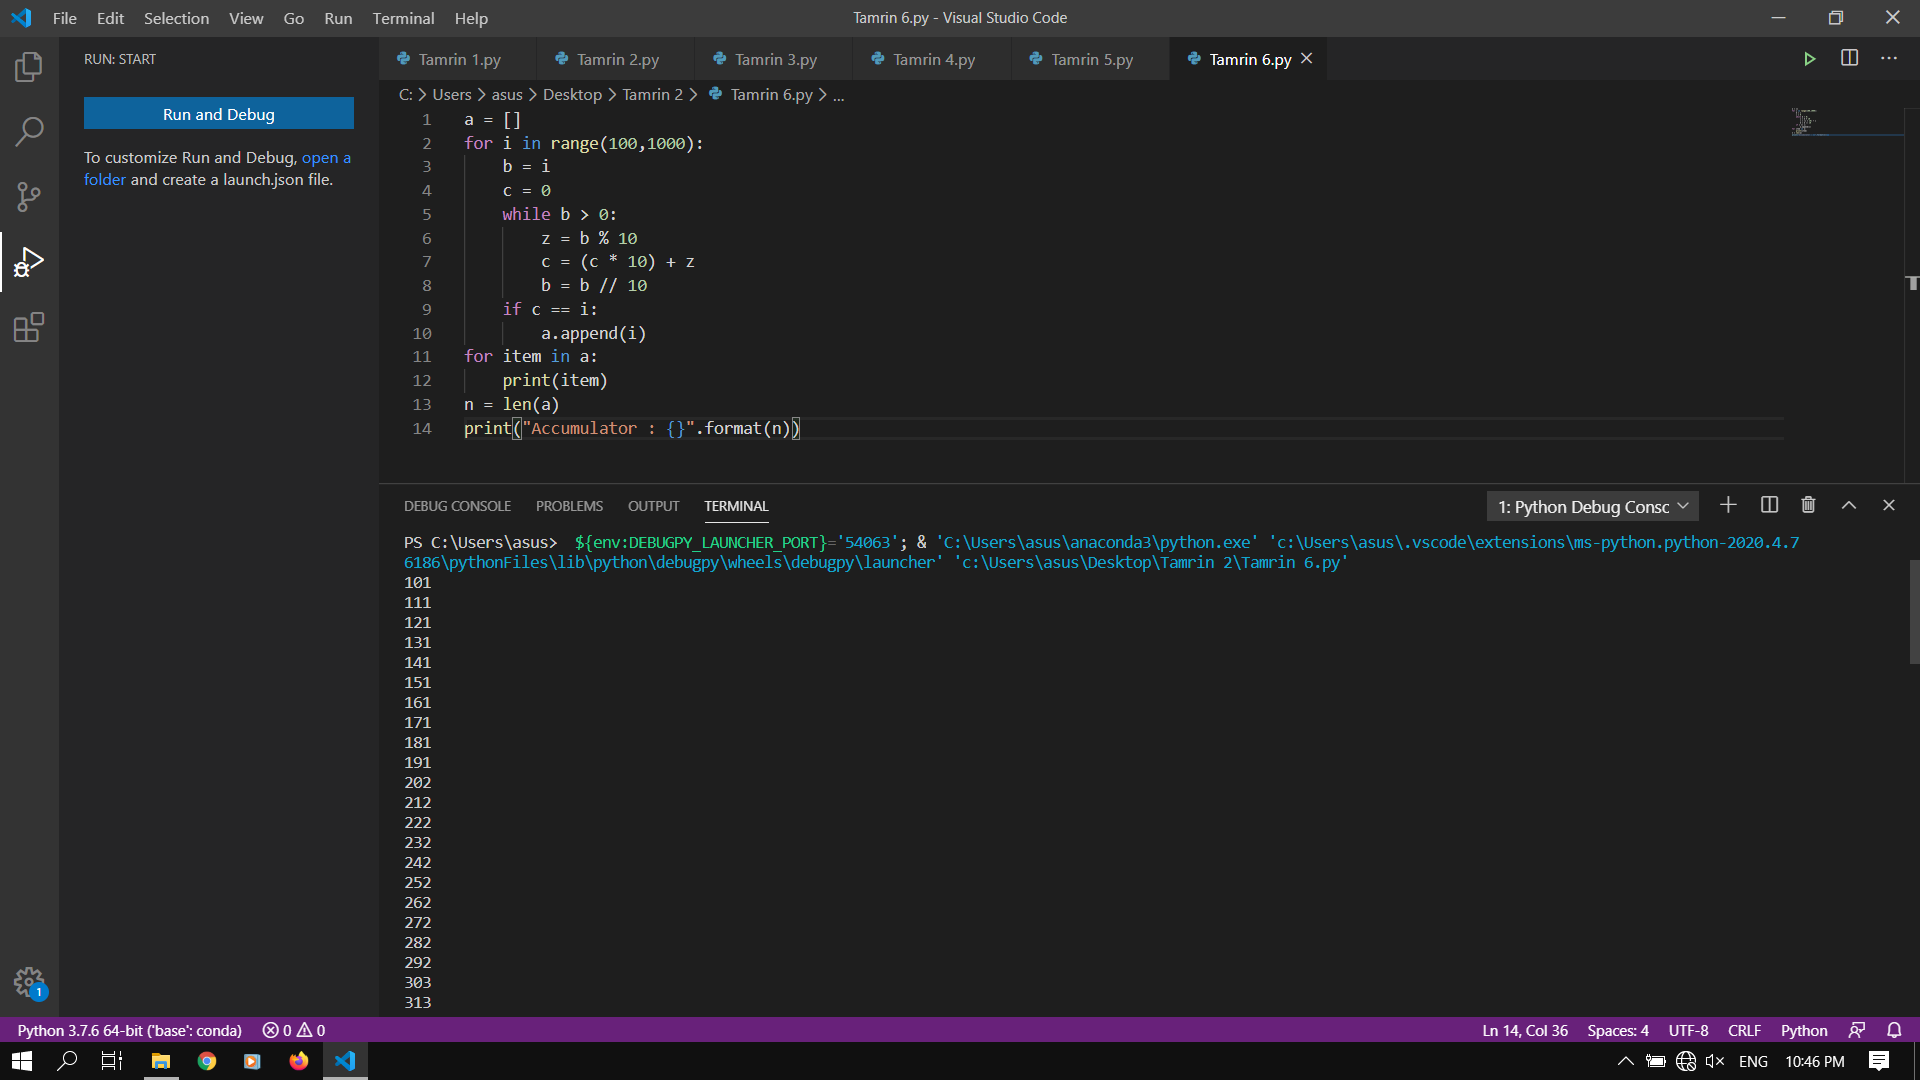Open the Manage gear settings icon
The width and height of the screenshot is (1920, 1080).
29,982
